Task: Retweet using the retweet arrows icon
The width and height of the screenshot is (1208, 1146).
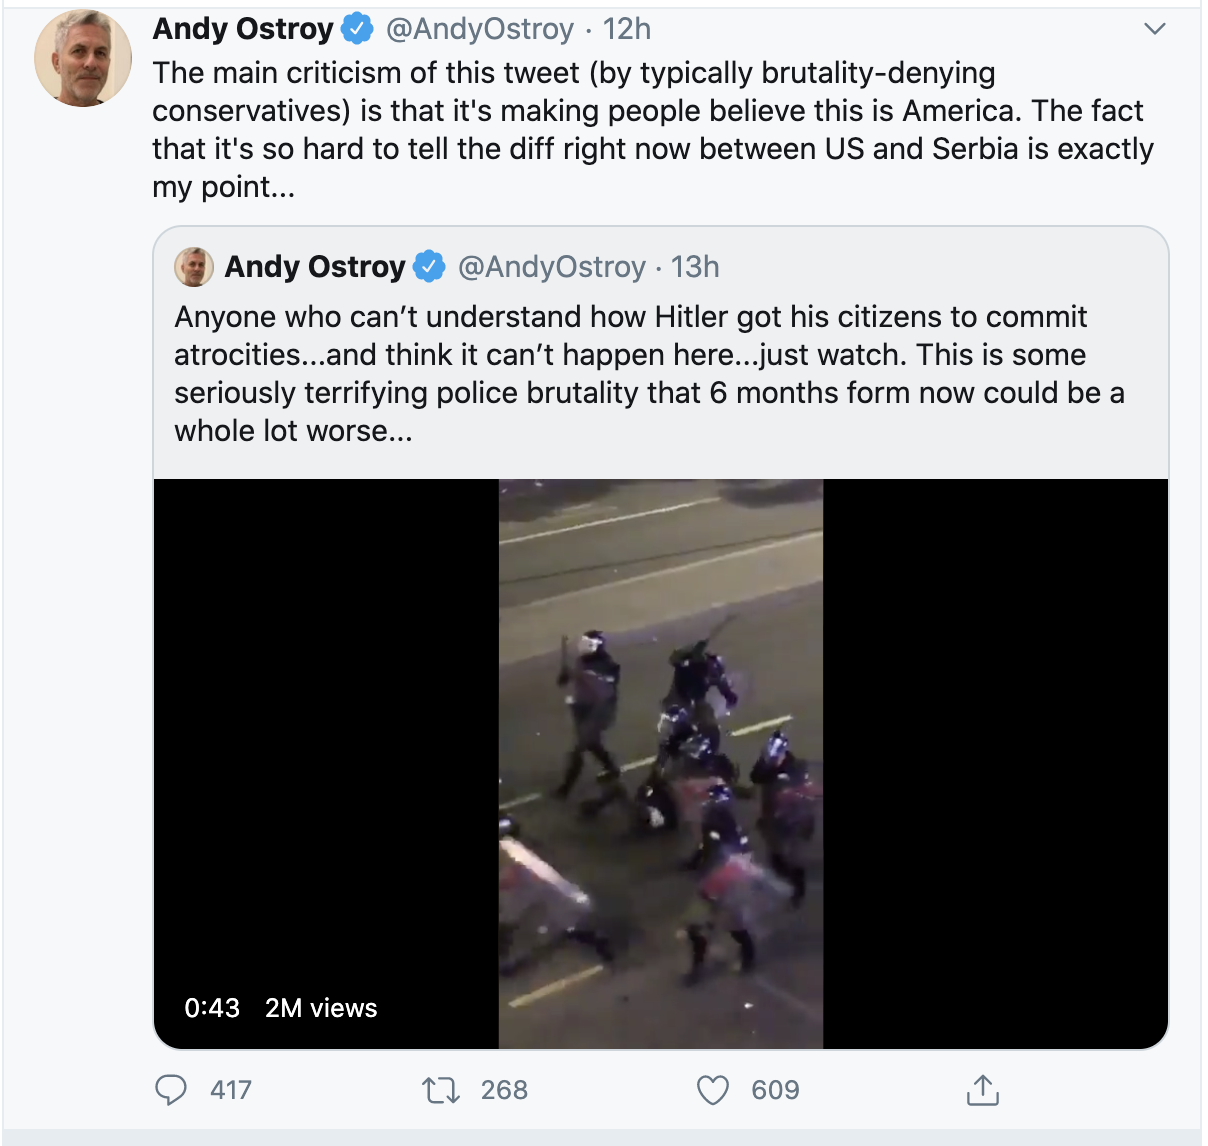Action: tap(441, 1090)
